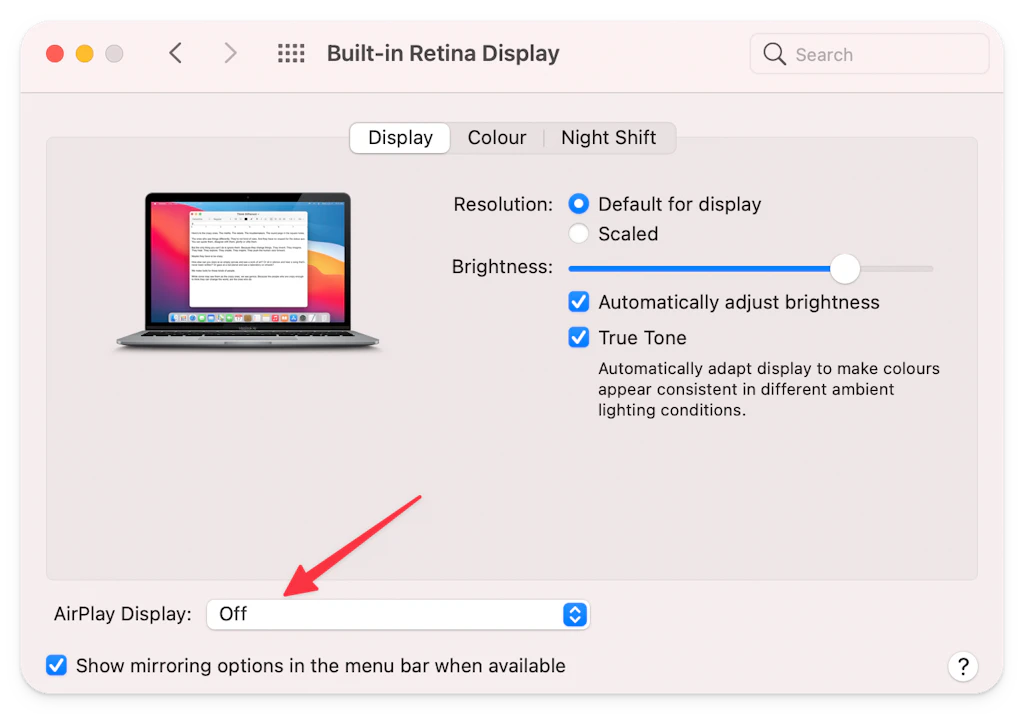Switch to the Night Shift tab
This screenshot has width=1024, height=714.
pyautogui.click(x=608, y=138)
